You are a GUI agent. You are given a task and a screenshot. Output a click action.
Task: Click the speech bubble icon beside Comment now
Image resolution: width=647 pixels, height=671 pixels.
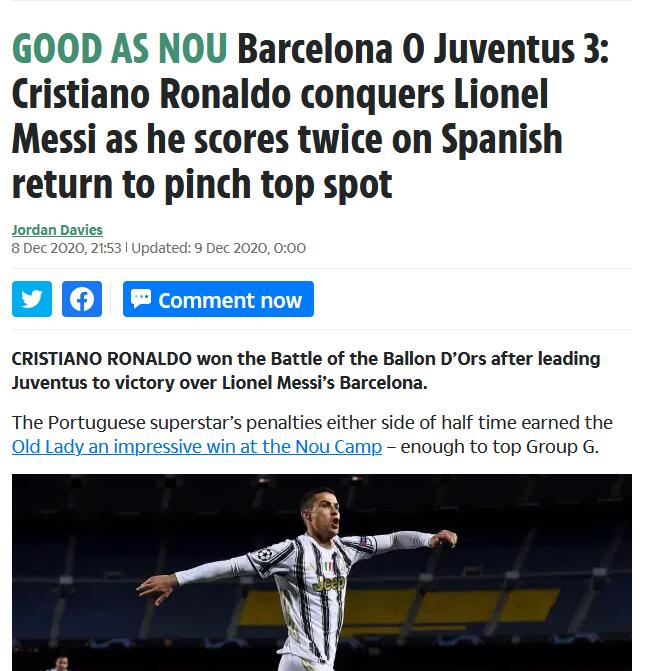(x=141, y=299)
